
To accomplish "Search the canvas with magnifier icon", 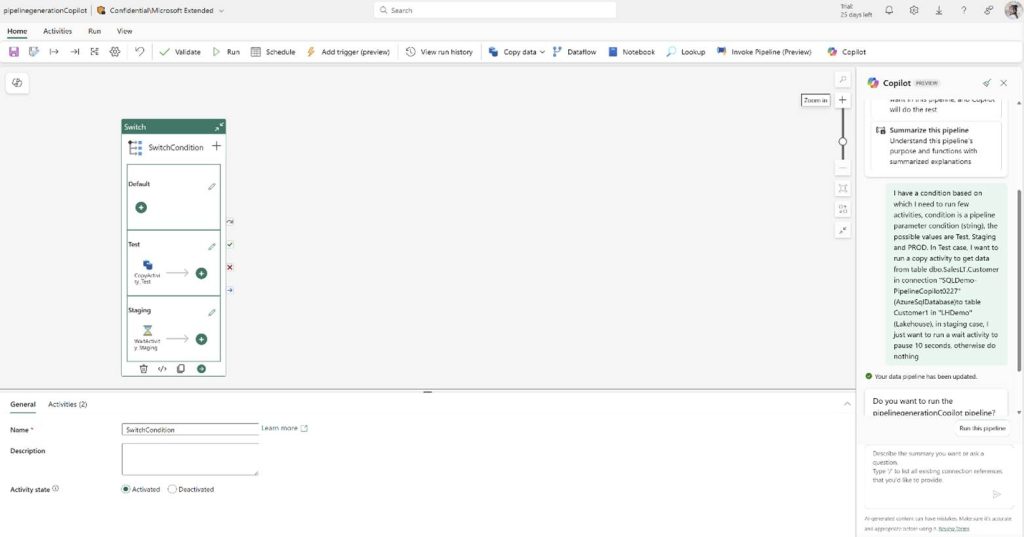I will click(843, 79).
